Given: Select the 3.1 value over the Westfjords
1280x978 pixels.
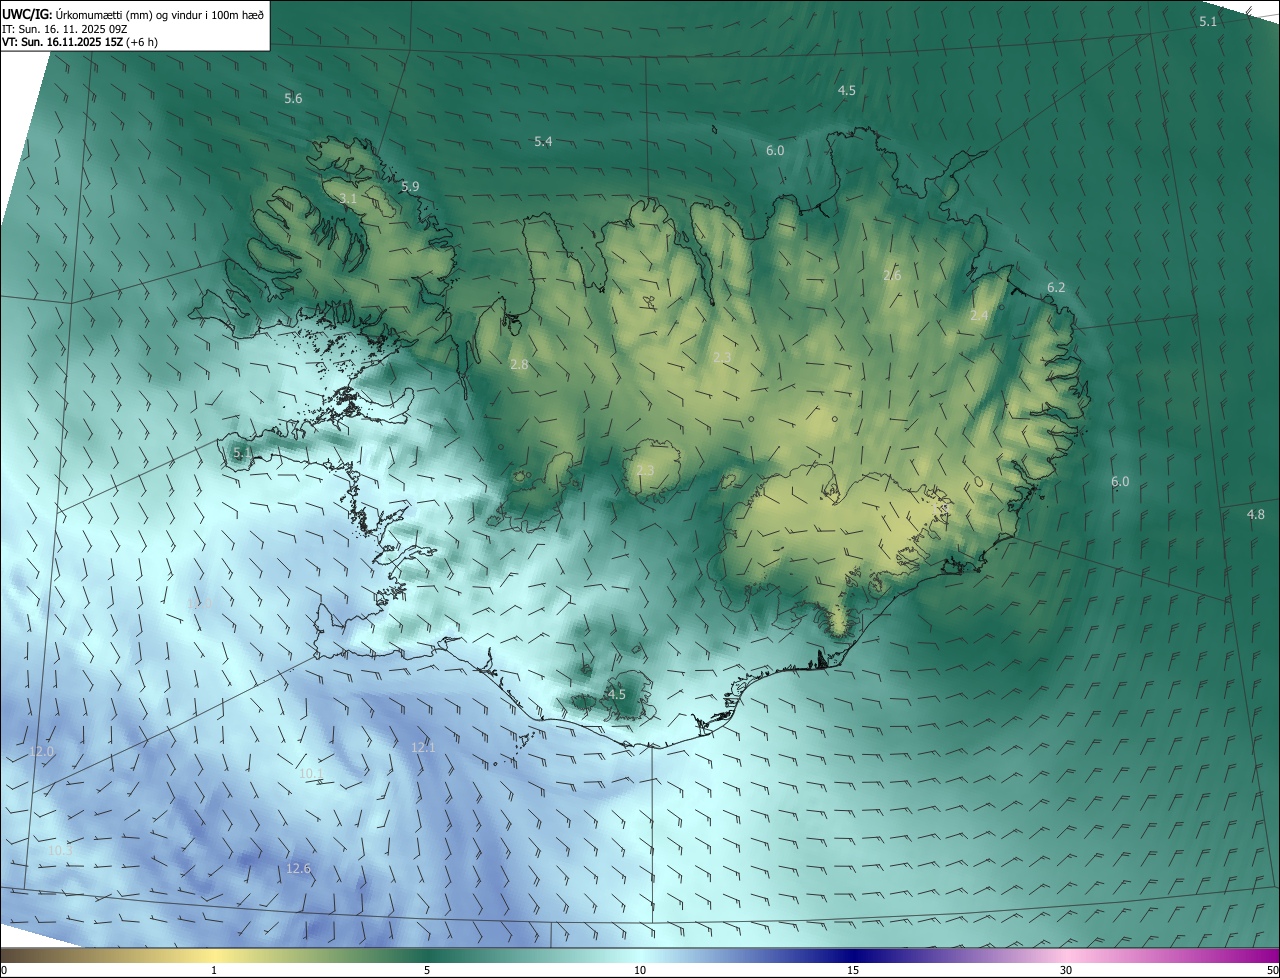Looking at the screenshot, I should (348, 199).
